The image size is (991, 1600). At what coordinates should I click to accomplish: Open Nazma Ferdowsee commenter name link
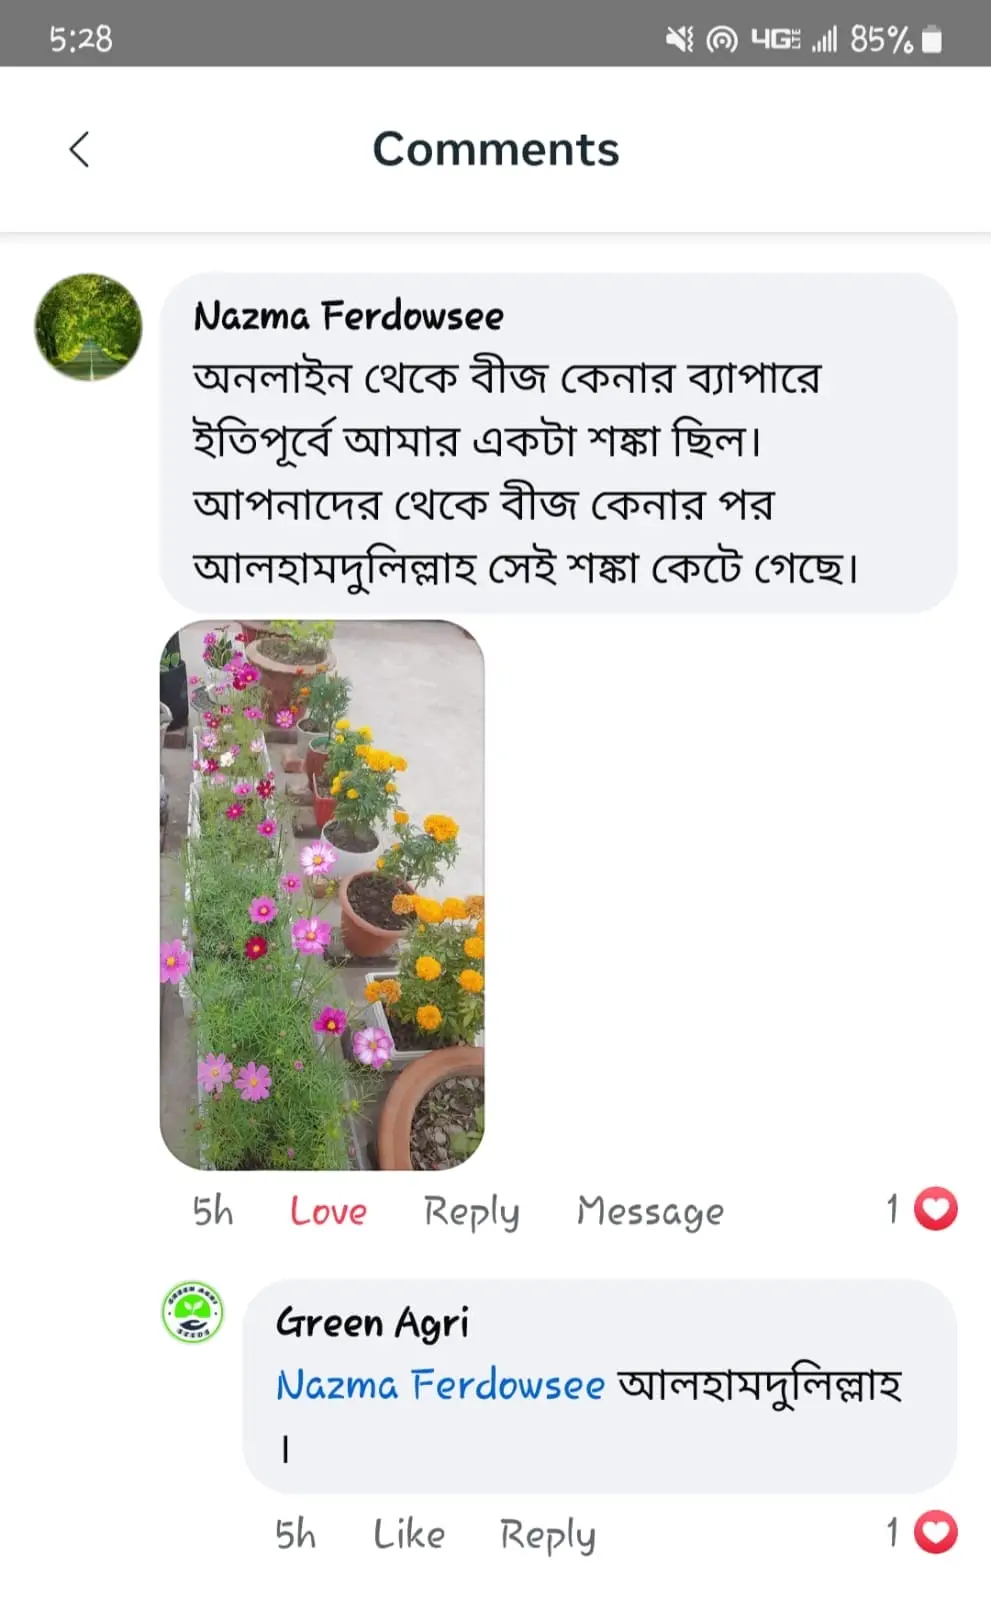(348, 316)
